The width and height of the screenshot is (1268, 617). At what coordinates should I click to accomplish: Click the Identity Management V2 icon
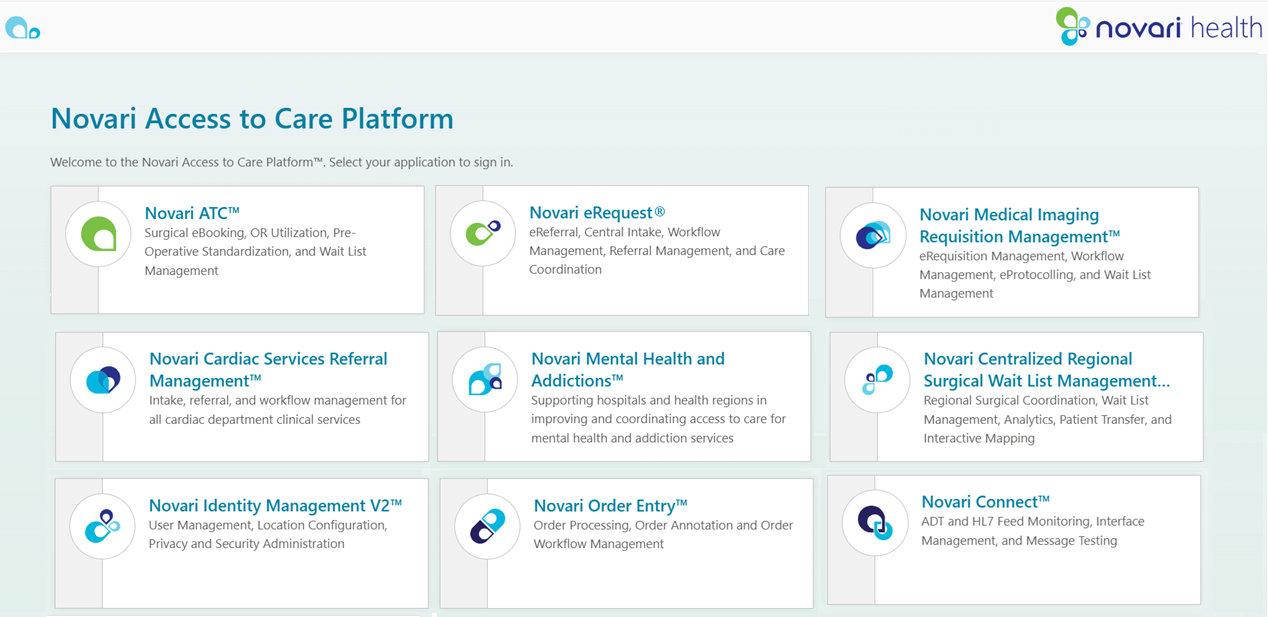click(102, 526)
